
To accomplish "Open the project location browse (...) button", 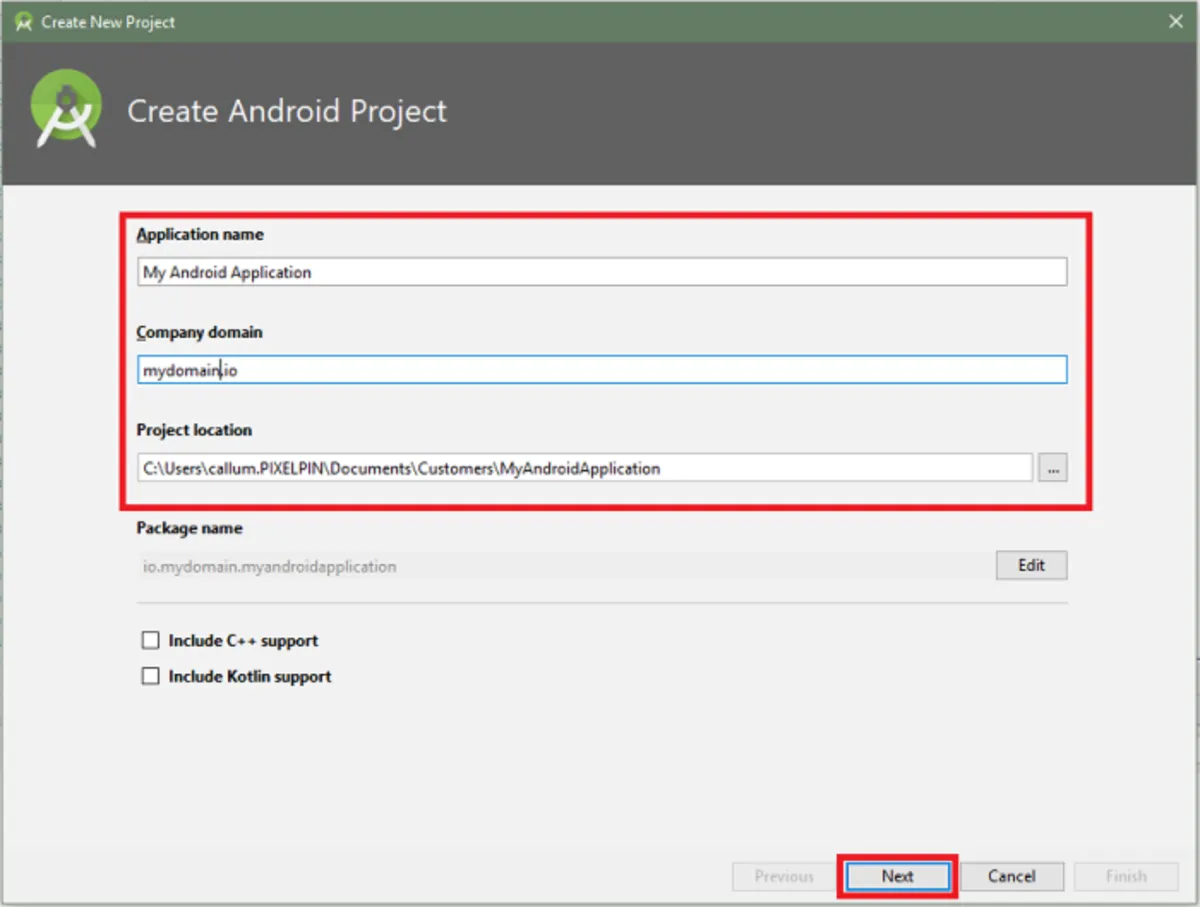I will [1052, 468].
